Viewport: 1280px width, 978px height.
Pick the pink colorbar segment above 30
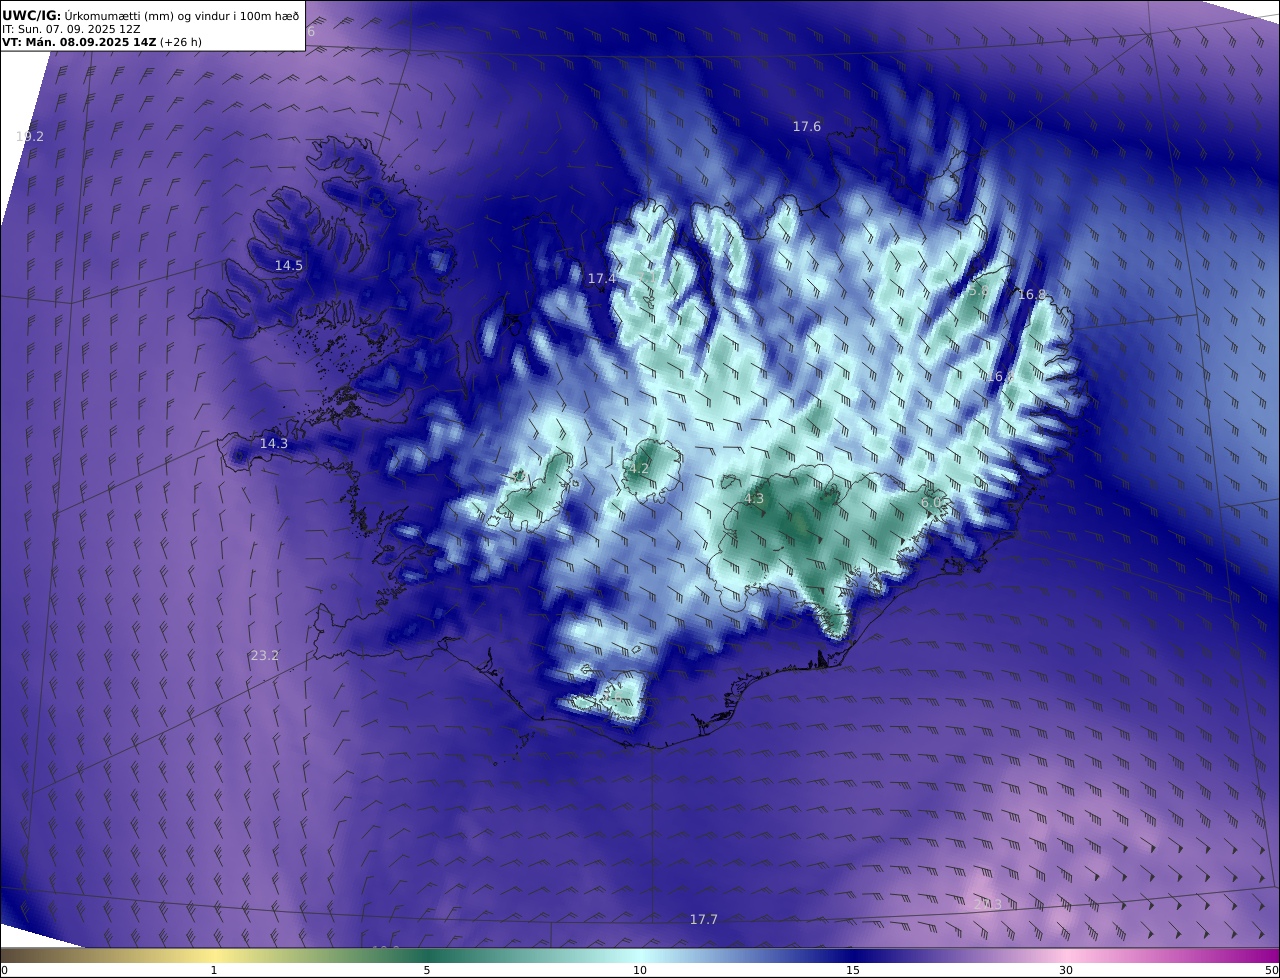[x=1066, y=955]
